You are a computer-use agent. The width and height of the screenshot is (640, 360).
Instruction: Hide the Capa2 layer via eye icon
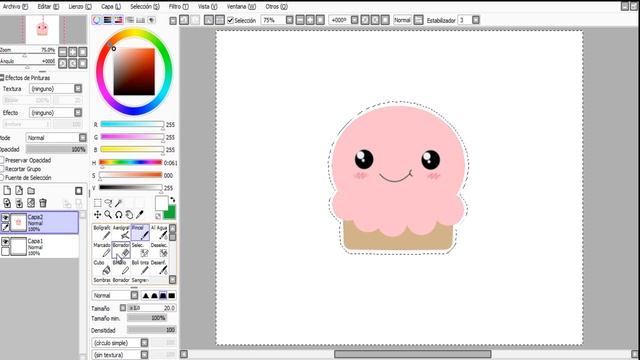(x=5, y=218)
